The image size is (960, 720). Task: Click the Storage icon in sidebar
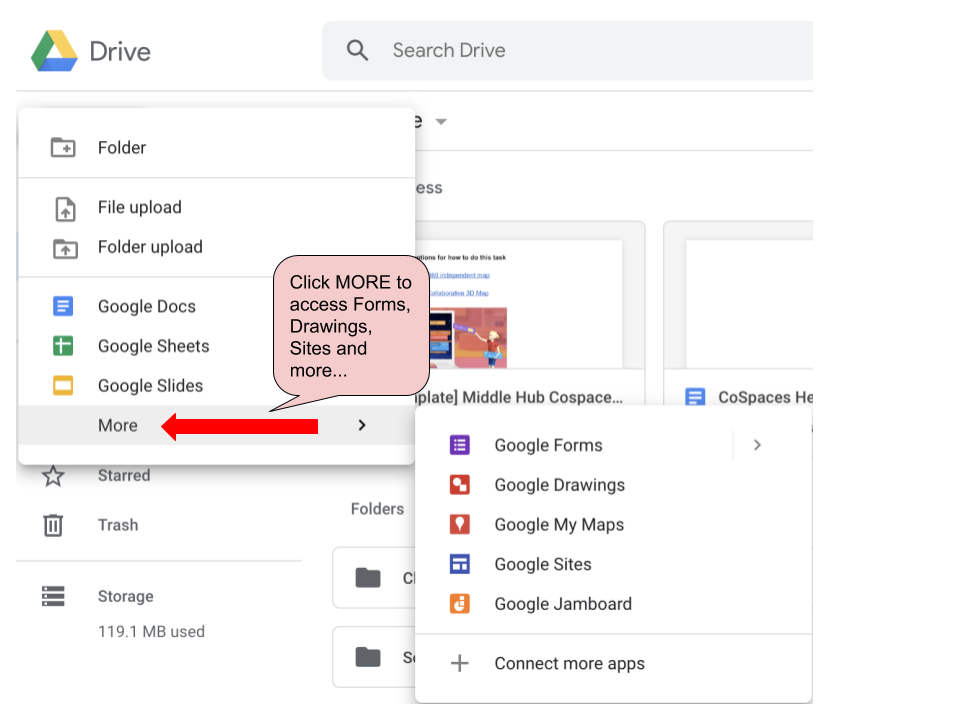(x=53, y=596)
